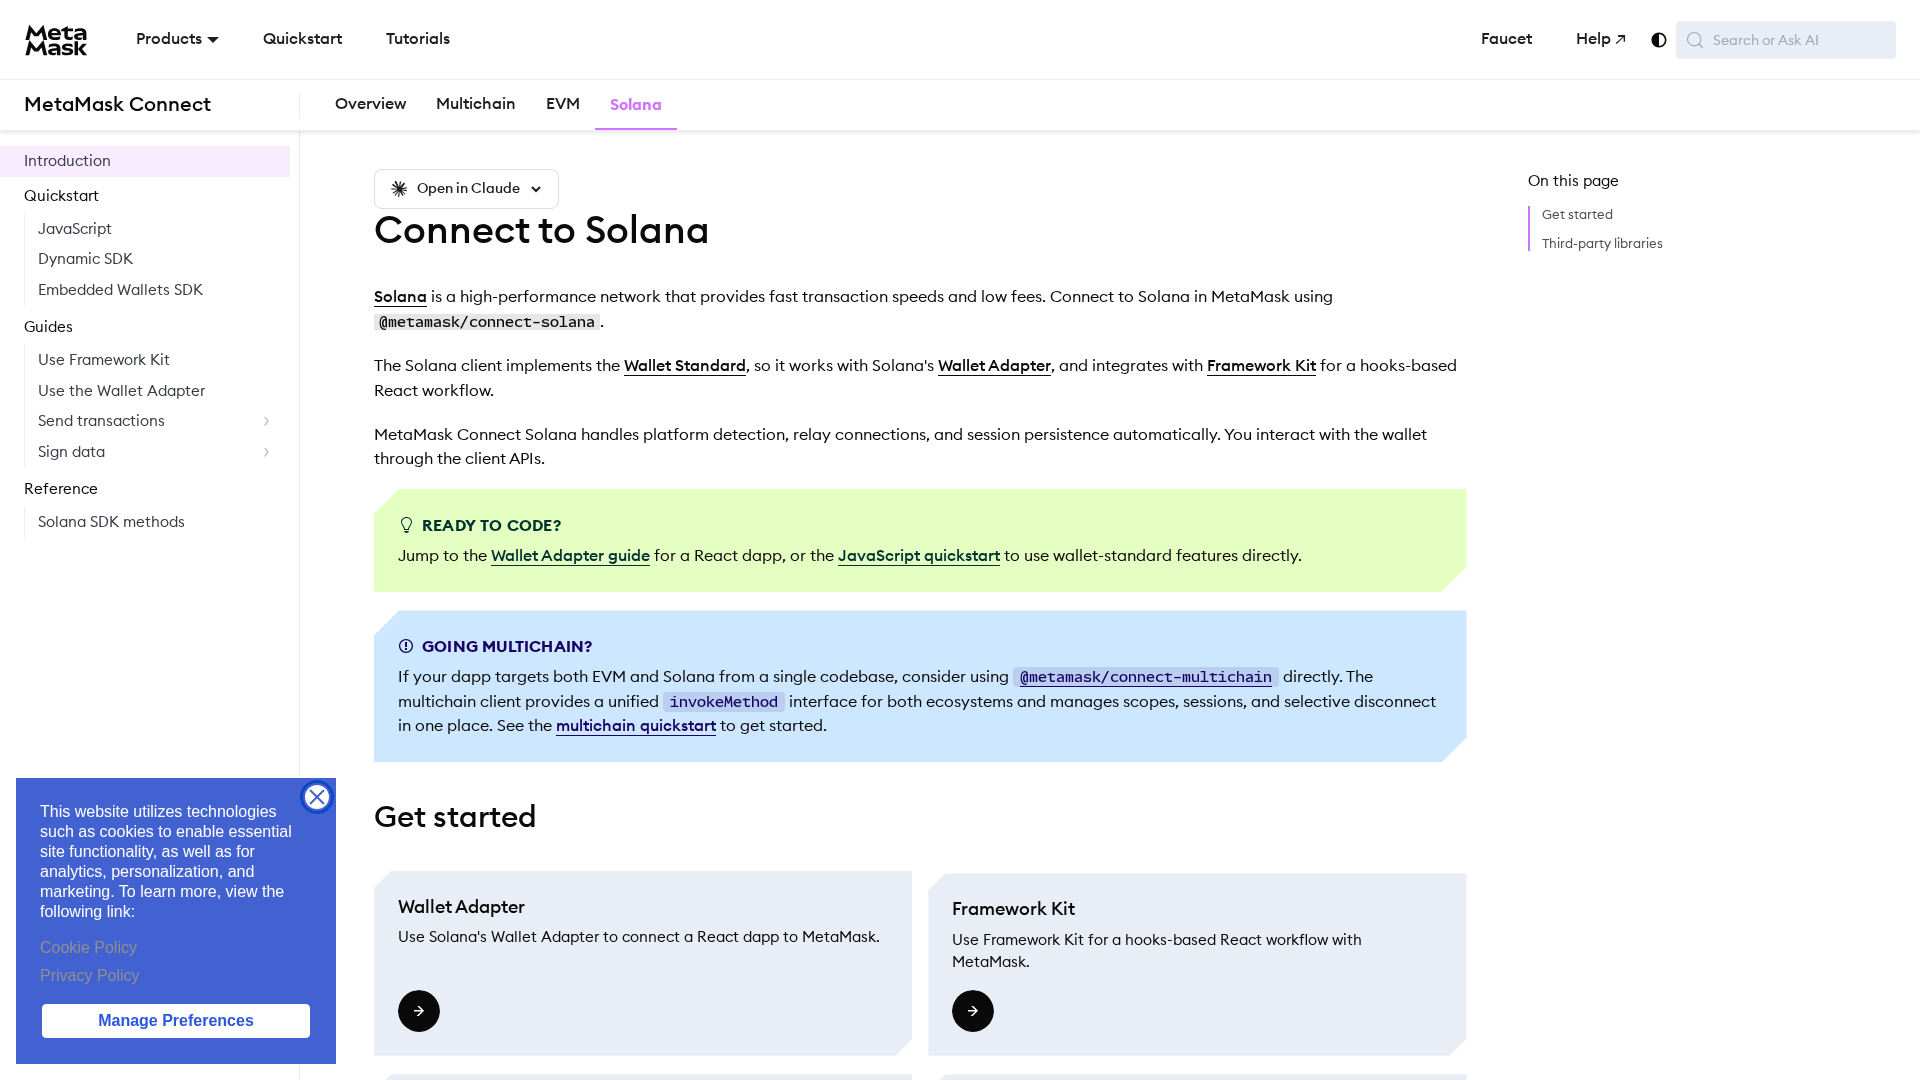Viewport: 1920px width, 1080px height.
Task: Open the multichain quickstart link
Action: [636, 726]
